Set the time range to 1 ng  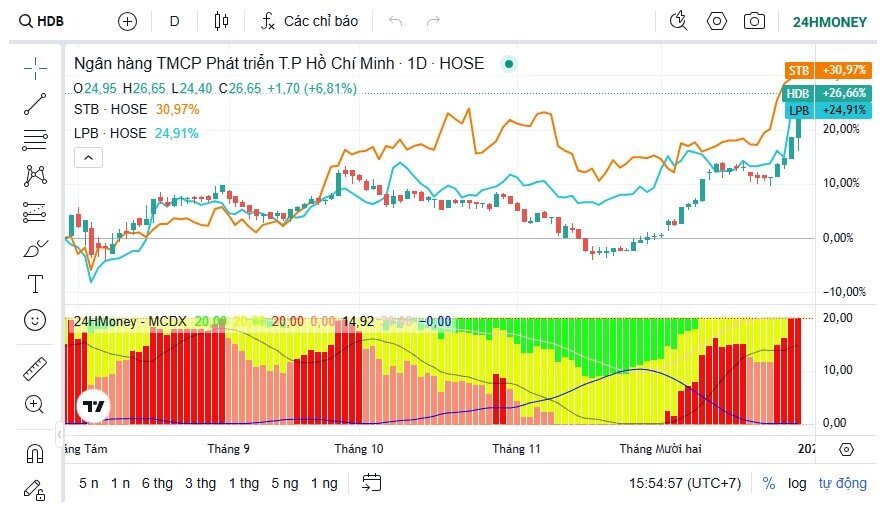[x=324, y=483]
